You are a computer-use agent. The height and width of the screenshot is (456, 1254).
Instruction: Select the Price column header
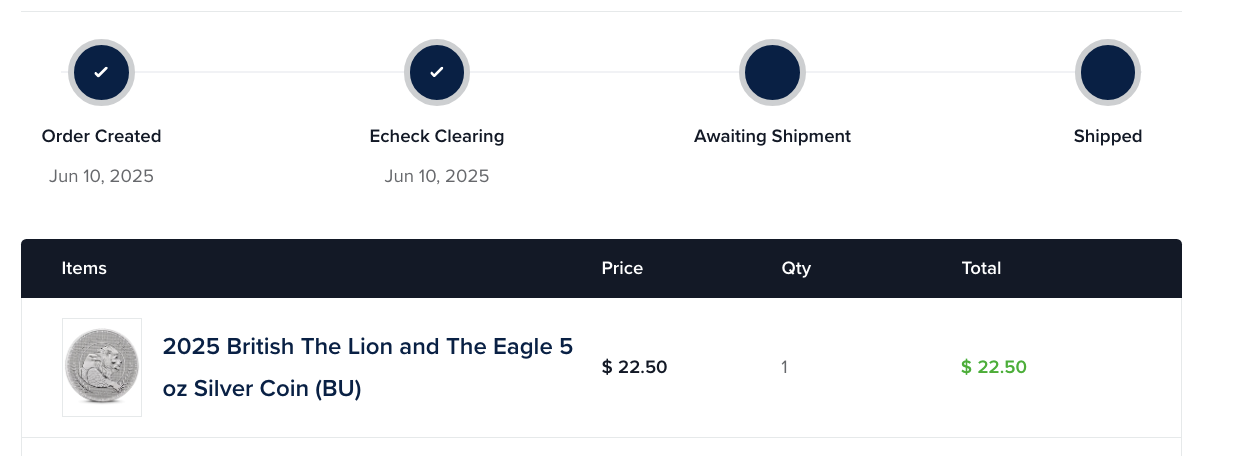click(622, 268)
